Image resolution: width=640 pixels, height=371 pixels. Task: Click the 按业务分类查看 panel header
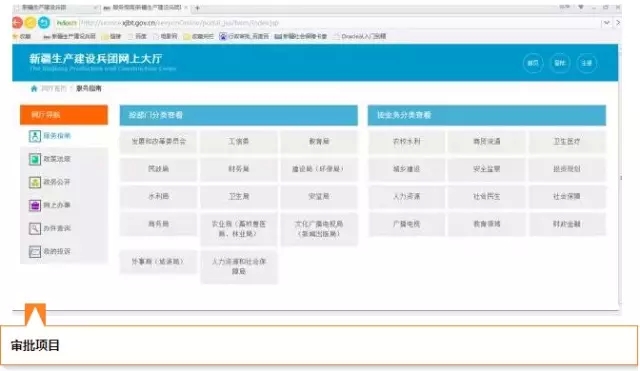pos(487,116)
